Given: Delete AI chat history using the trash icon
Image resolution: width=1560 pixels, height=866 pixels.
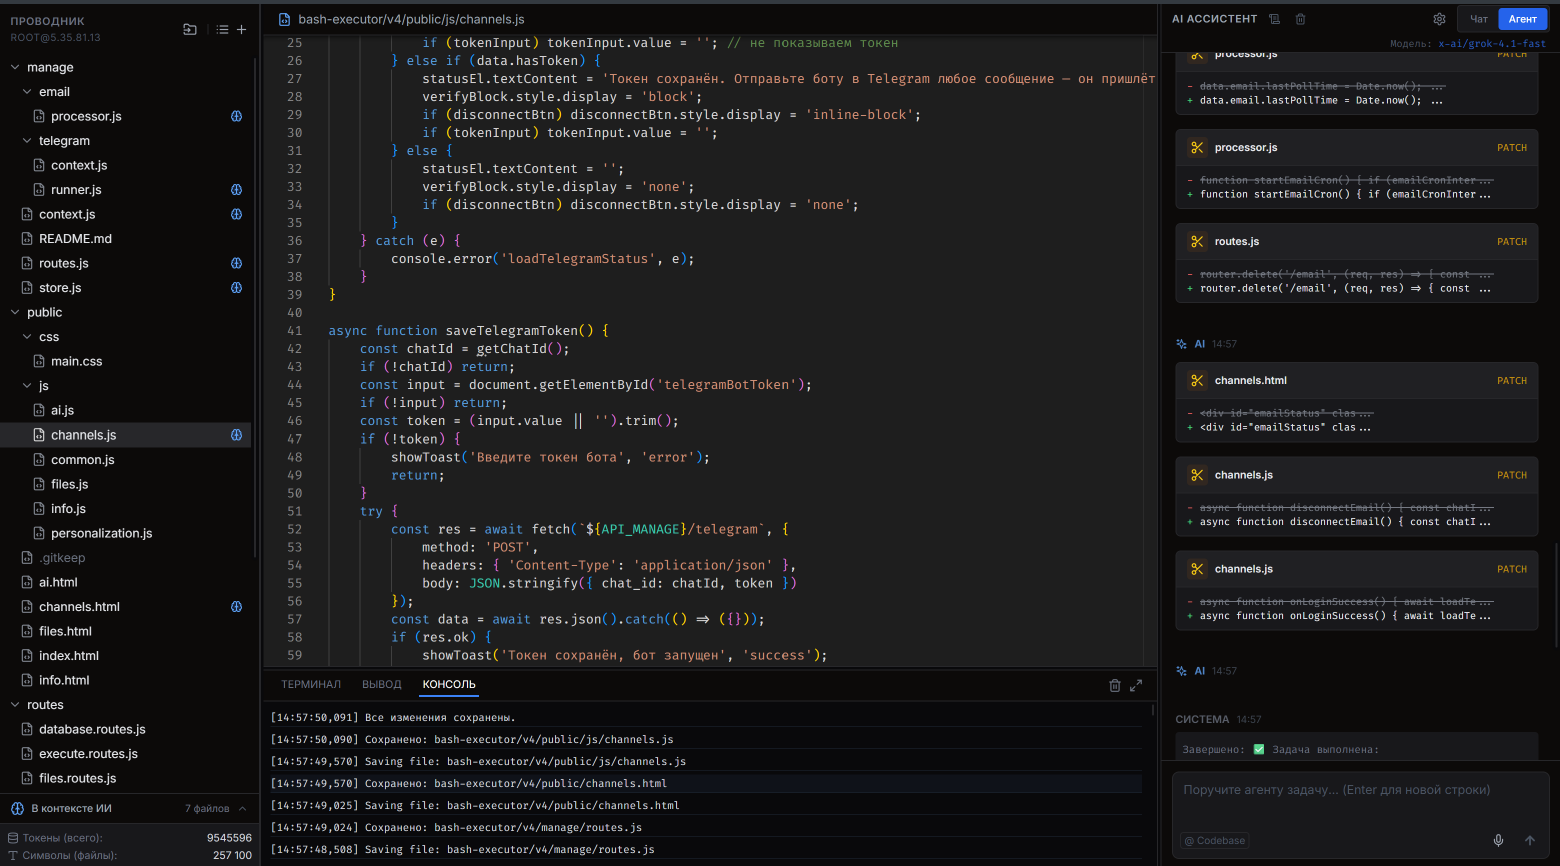Looking at the screenshot, I should 1300,19.
